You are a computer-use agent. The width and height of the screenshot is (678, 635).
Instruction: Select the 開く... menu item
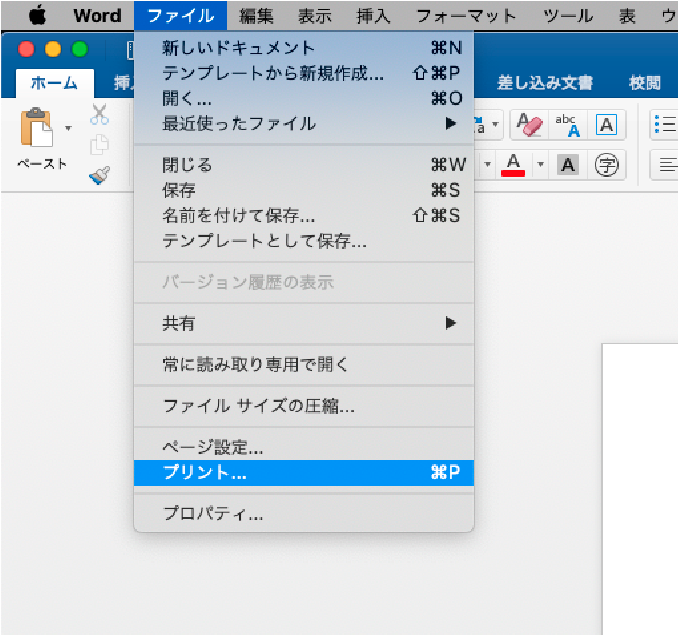click(304, 99)
